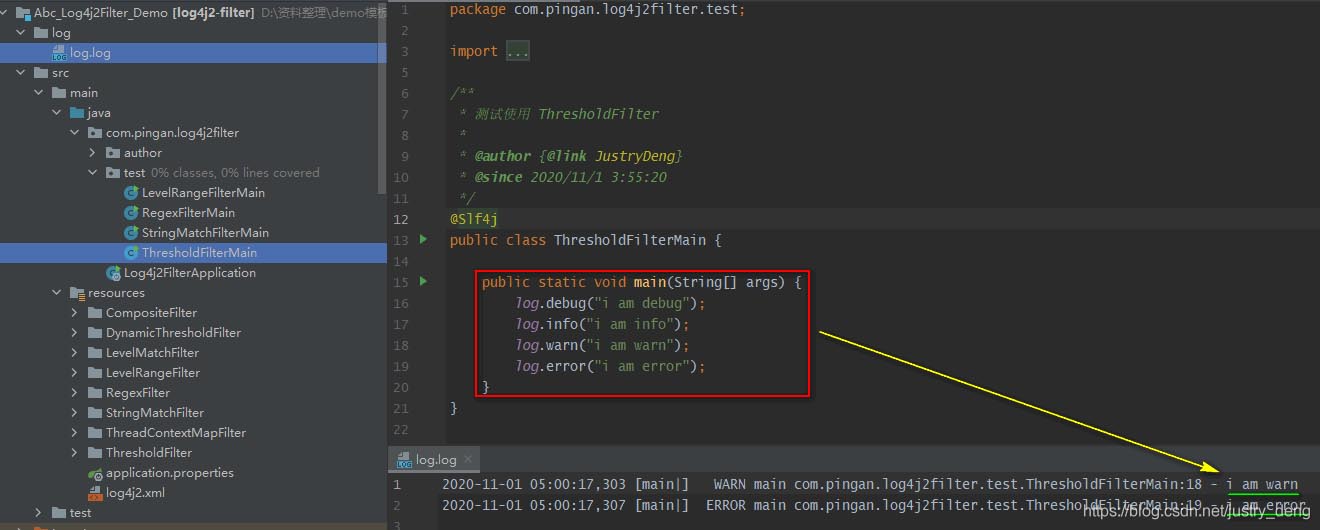Click the Abc_Log4j2Filter_Demo module icon
Screen dimensions: 1320x530
[x=23, y=13]
